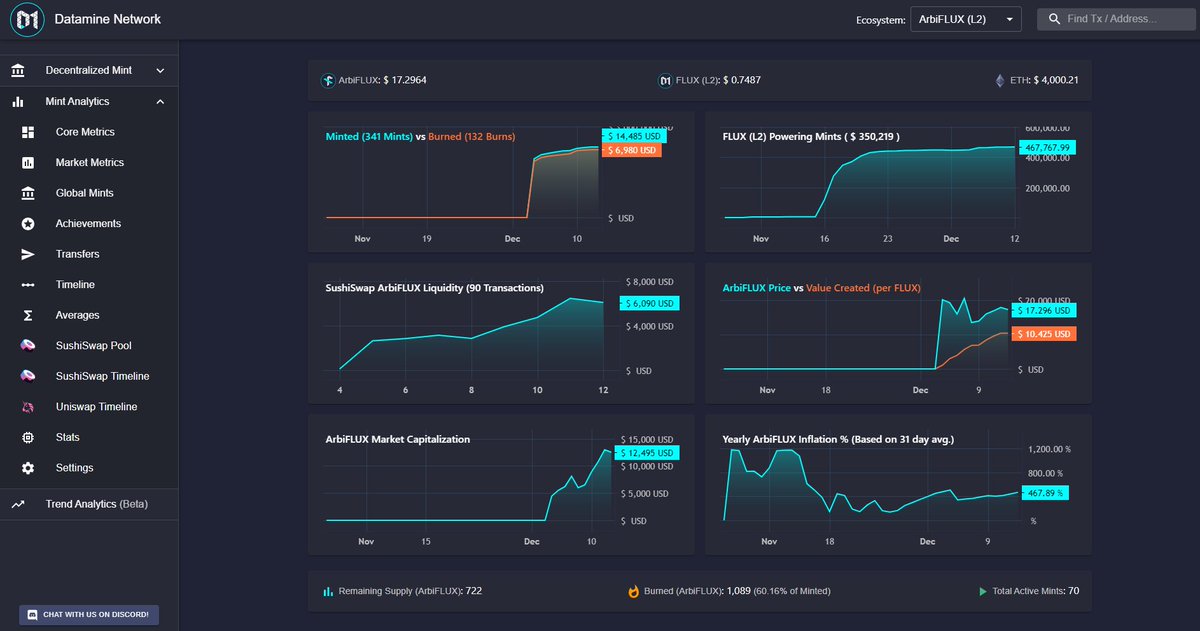
Task: Open the Averages page
Action: click(78, 315)
